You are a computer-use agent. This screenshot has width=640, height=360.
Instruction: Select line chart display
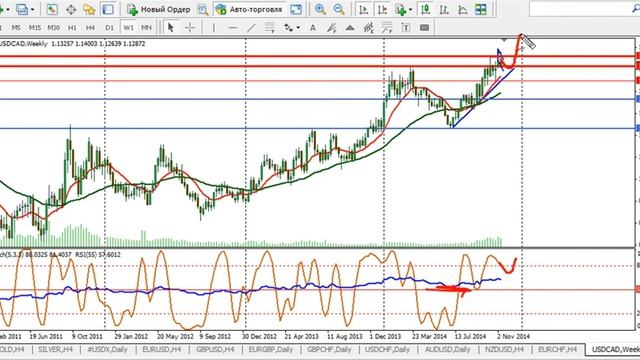point(462,9)
